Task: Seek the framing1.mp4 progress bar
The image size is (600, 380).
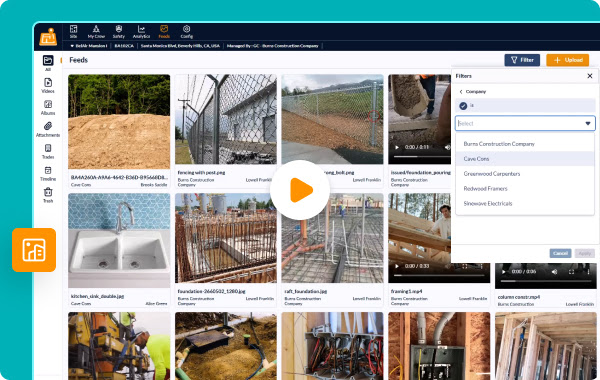Action: click(439, 275)
